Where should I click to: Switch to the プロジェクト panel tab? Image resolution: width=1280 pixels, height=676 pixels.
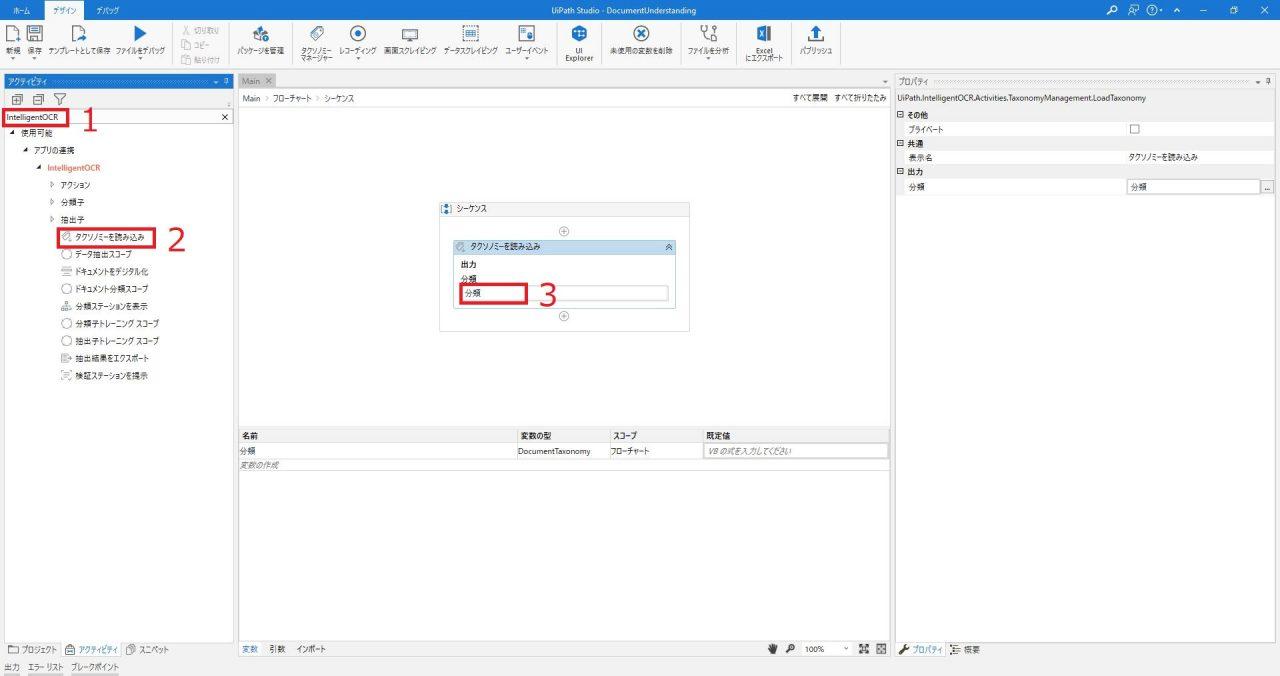(33, 649)
